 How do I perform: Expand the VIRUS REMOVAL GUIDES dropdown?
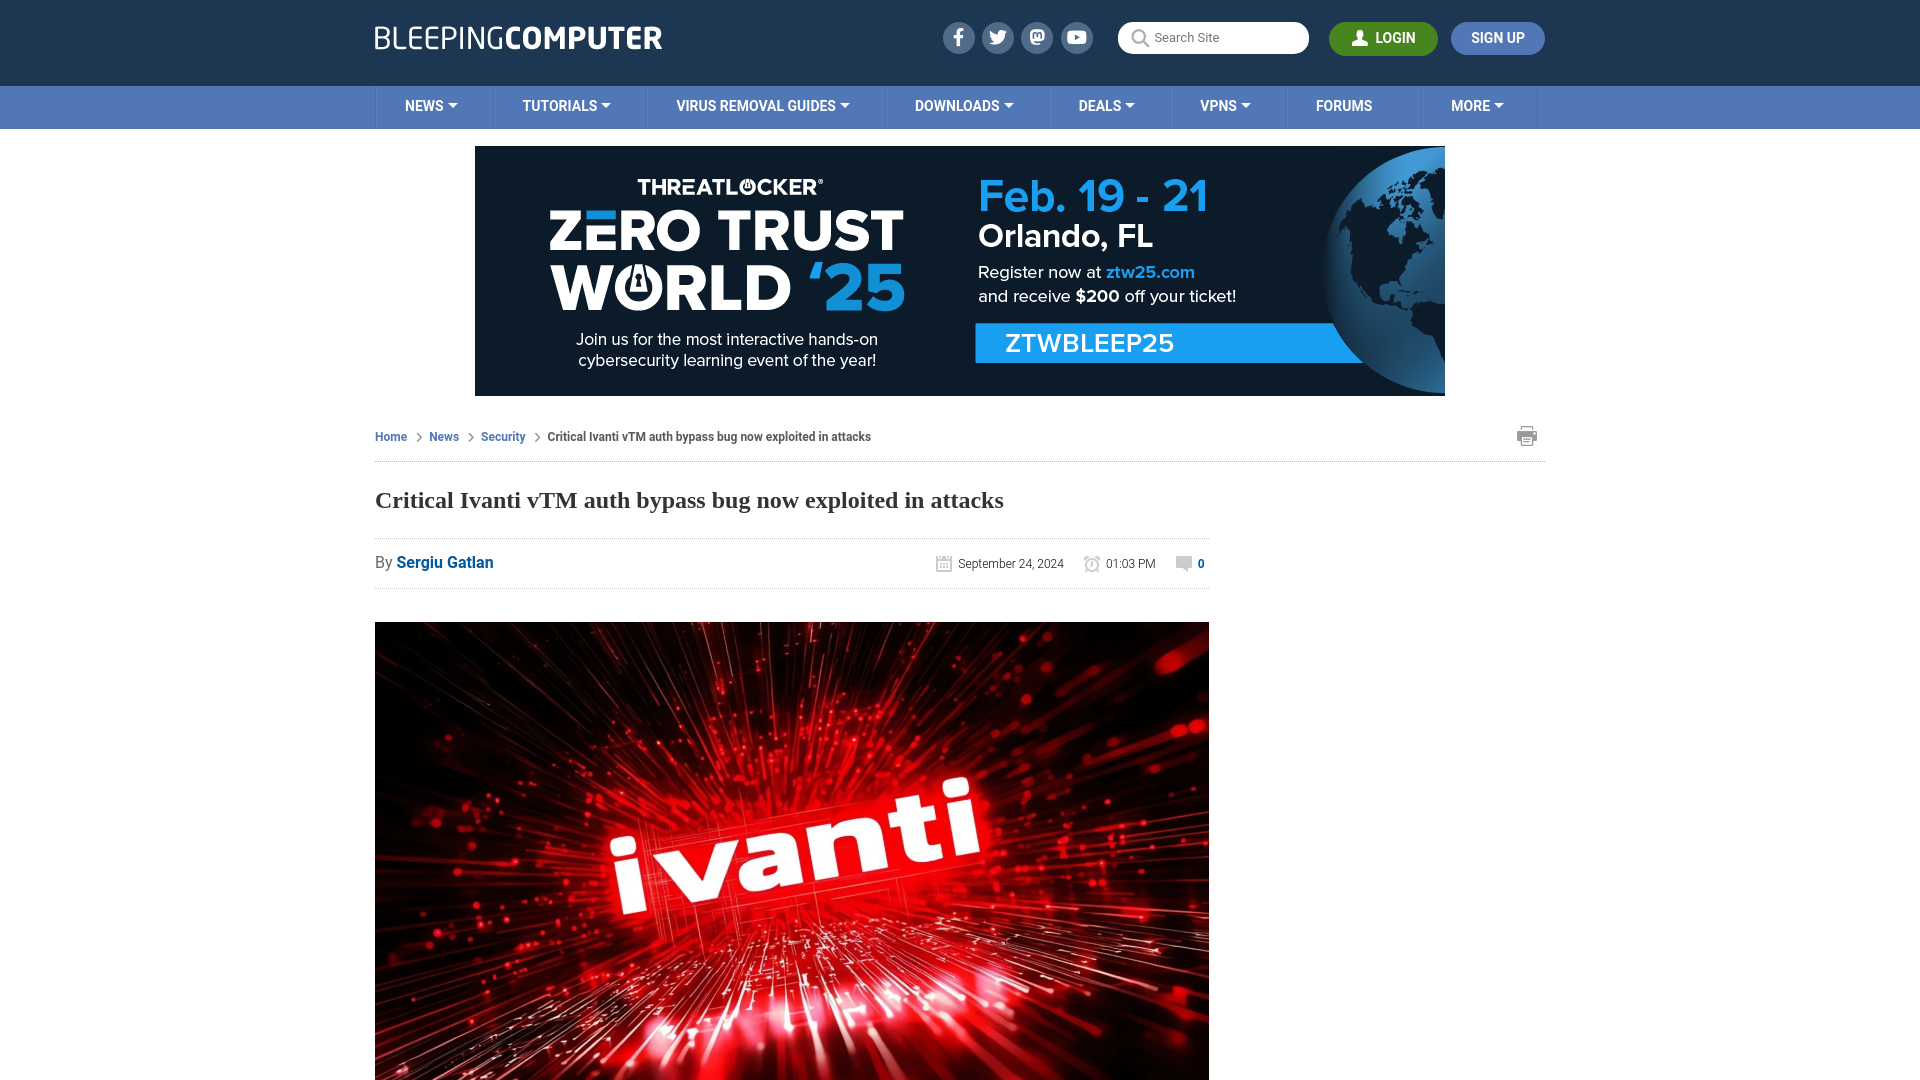762,105
